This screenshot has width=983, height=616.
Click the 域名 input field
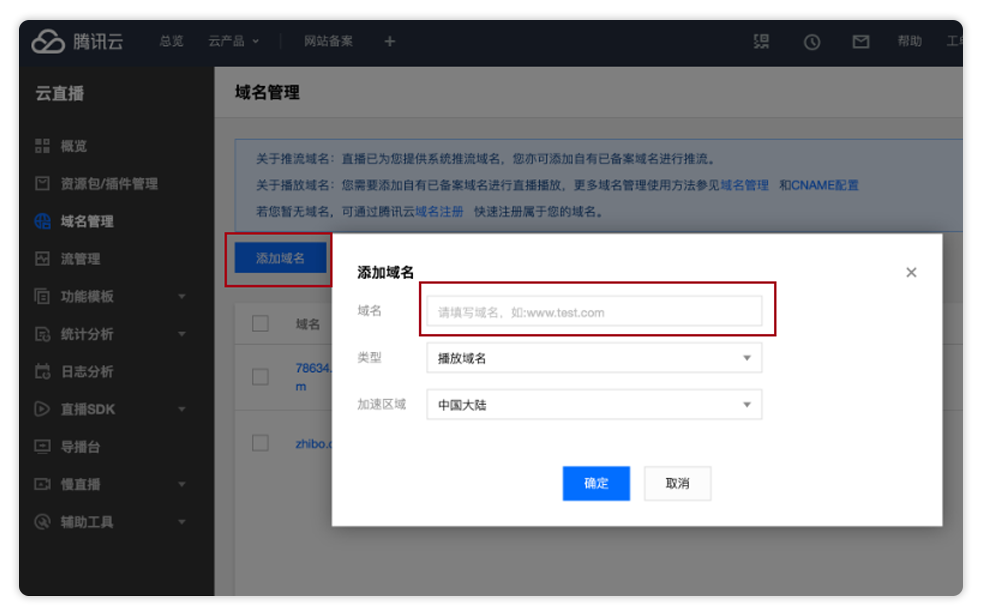pyautogui.click(x=594, y=312)
